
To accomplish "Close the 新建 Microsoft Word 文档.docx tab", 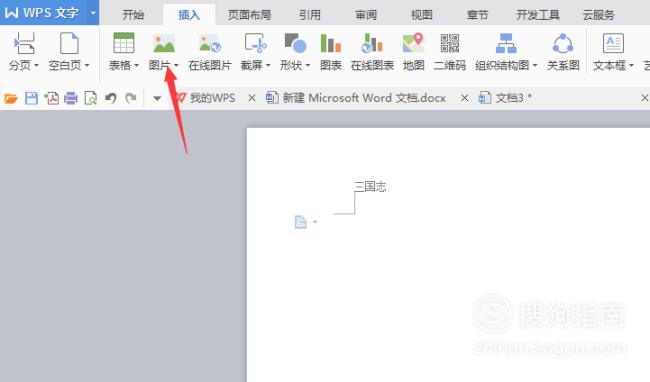I will pyautogui.click(x=465, y=98).
